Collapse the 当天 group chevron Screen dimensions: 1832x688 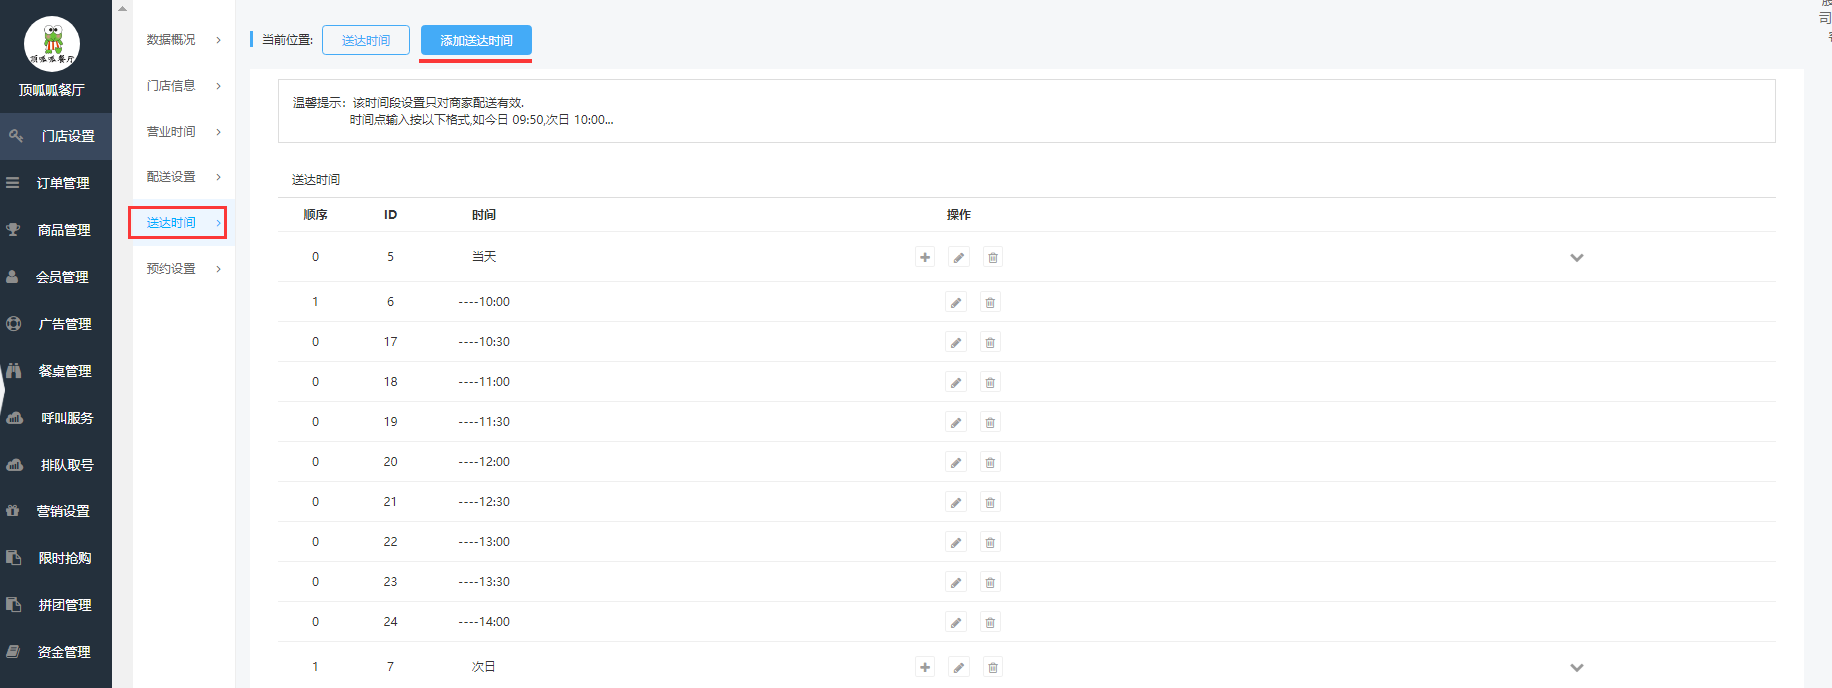(x=1577, y=257)
